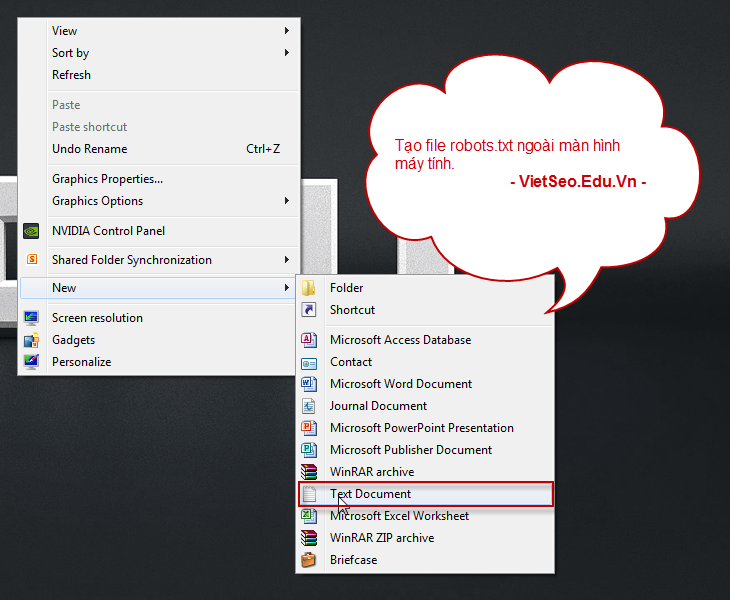Click the Microsoft Word Document icon
Screen dimensions: 730x600
310,384
